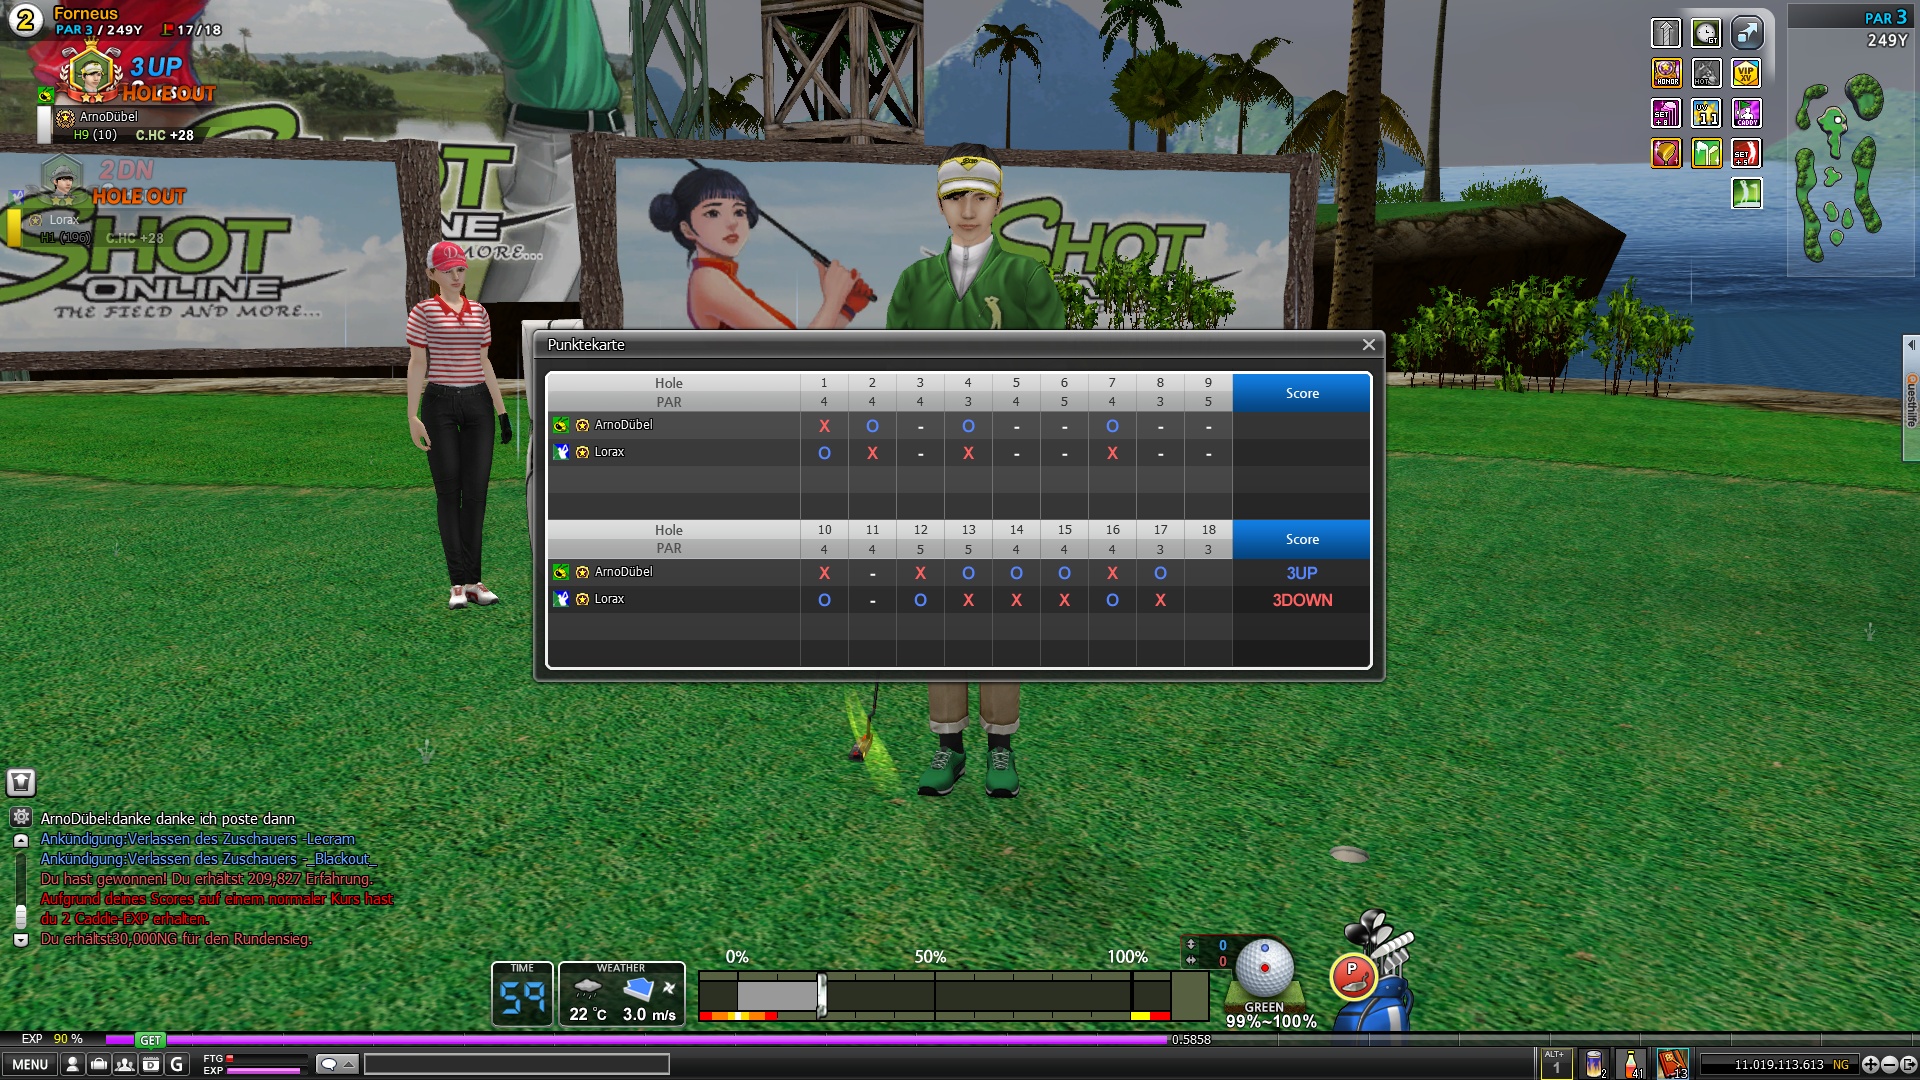
Task: Open the CADDY buff icon
Action: coord(1746,113)
